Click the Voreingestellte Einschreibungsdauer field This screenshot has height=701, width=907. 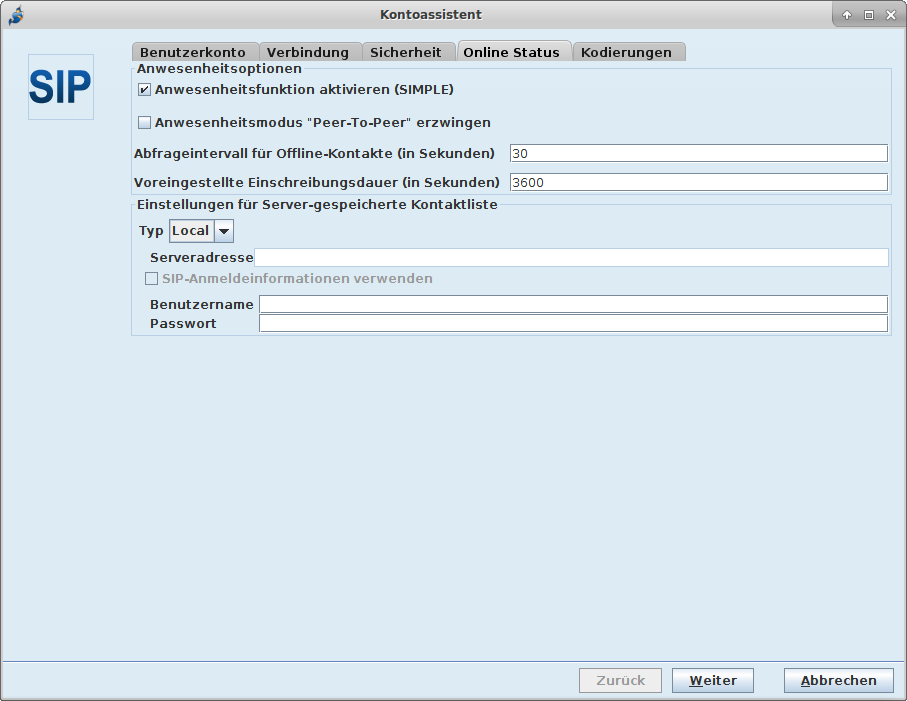click(x=698, y=182)
